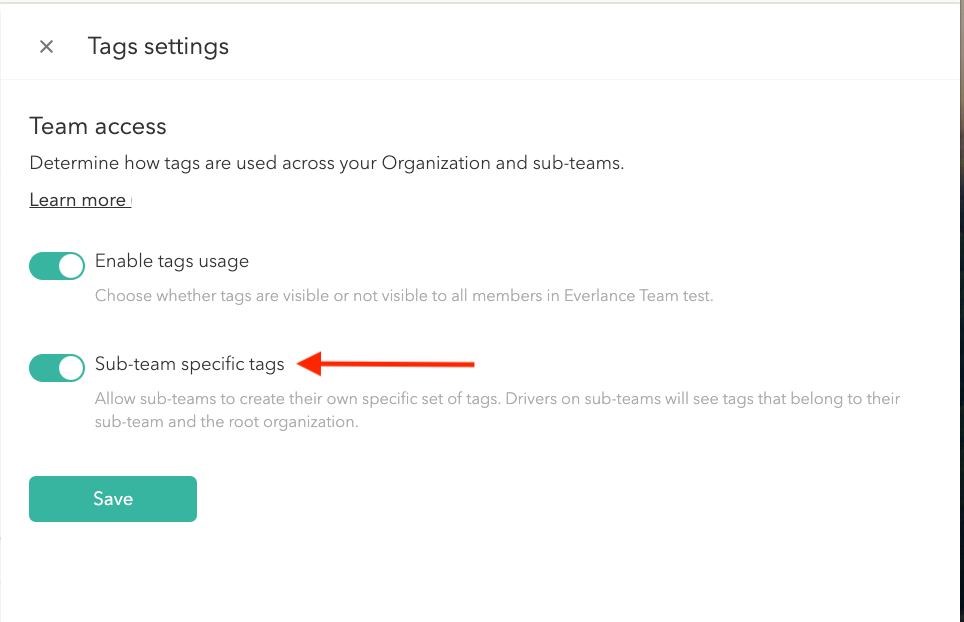Close the Tags settings panel
964x622 pixels.
46,47
